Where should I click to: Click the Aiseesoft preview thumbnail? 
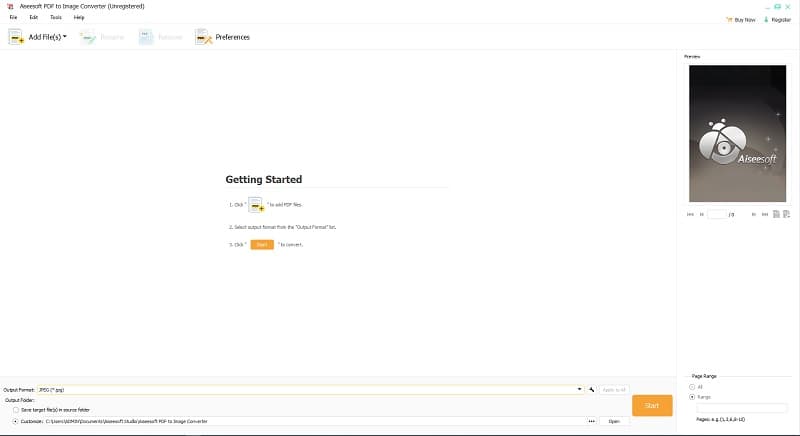(x=737, y=134)
